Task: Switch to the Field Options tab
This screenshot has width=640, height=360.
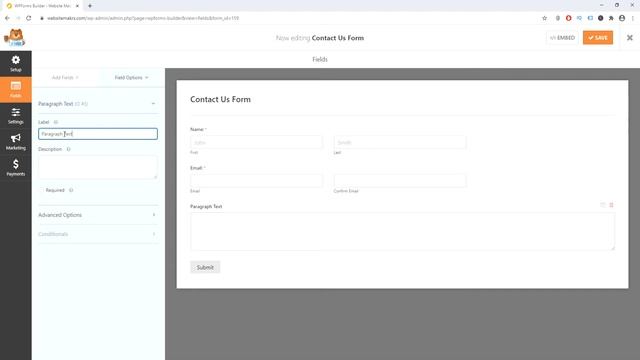Action: 131,78
